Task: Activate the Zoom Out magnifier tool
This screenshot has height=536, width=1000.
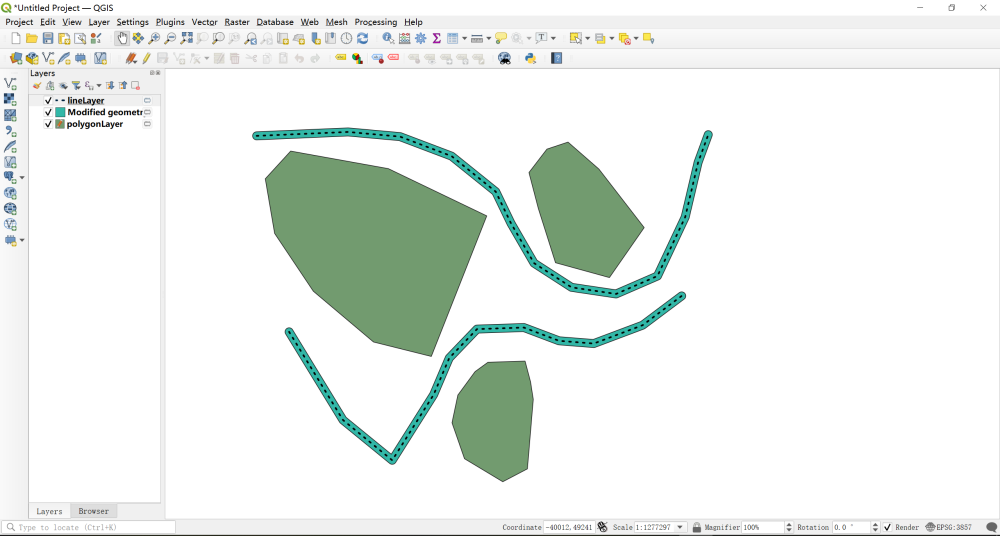Action: point(170,38)
